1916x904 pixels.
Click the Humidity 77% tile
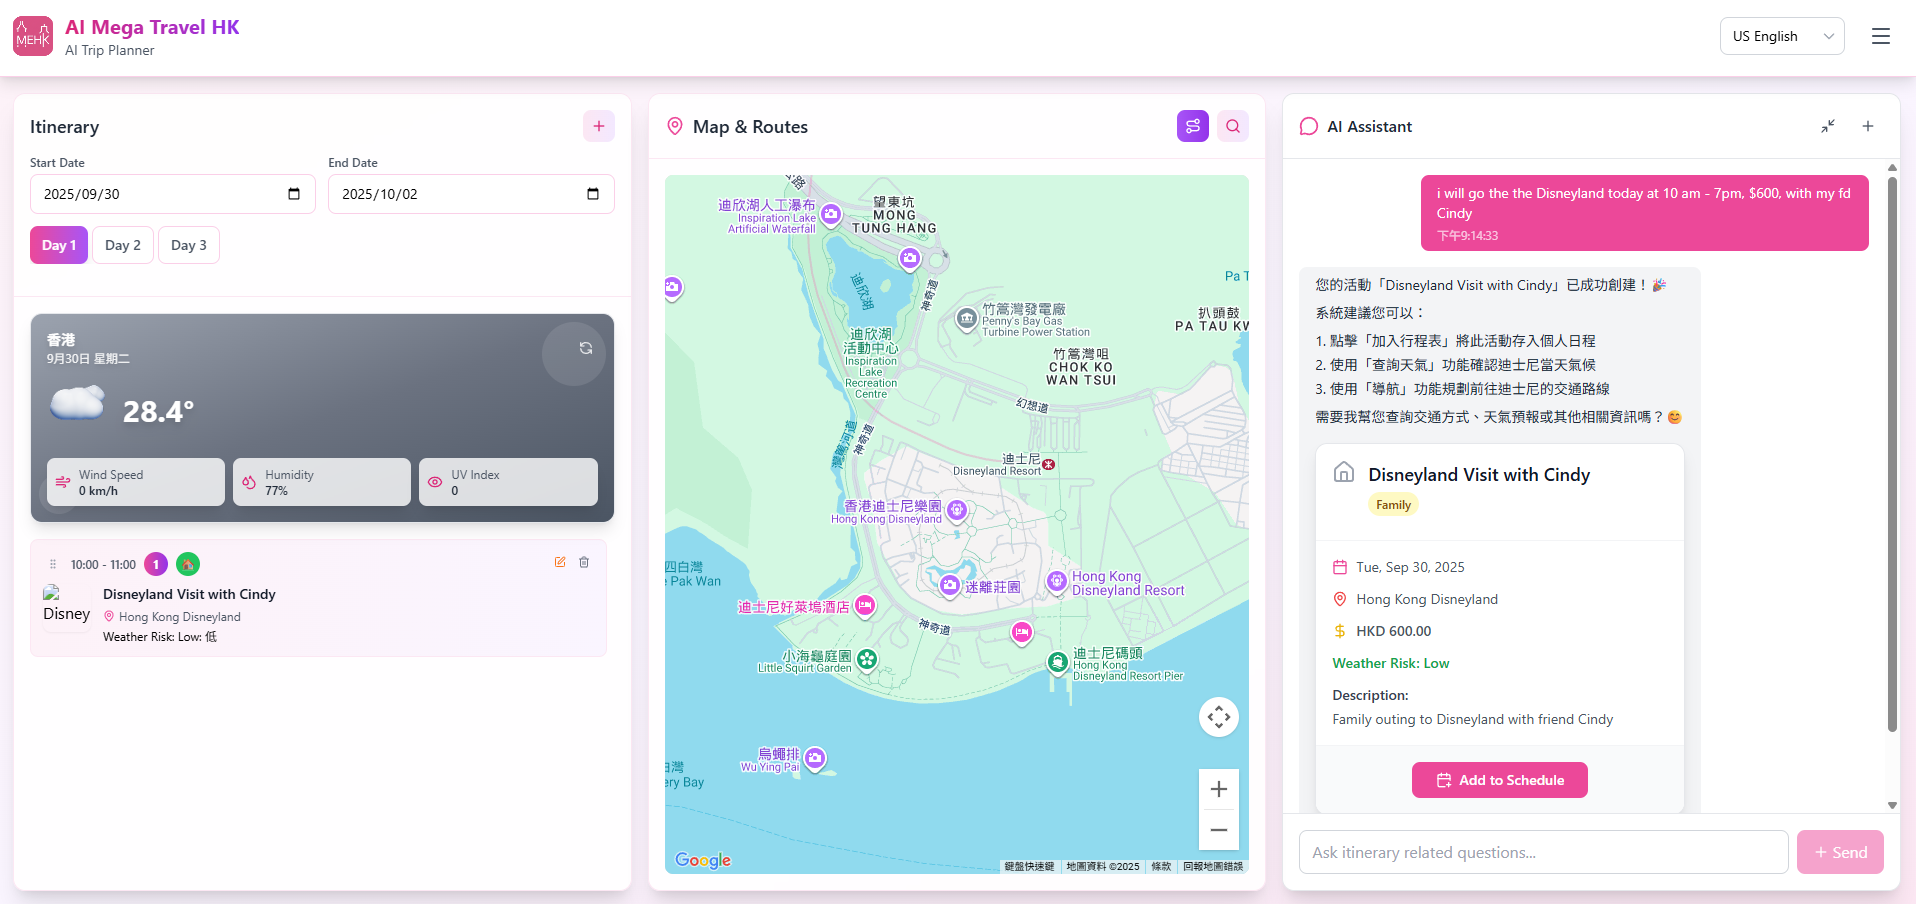[x=322, y=482]
